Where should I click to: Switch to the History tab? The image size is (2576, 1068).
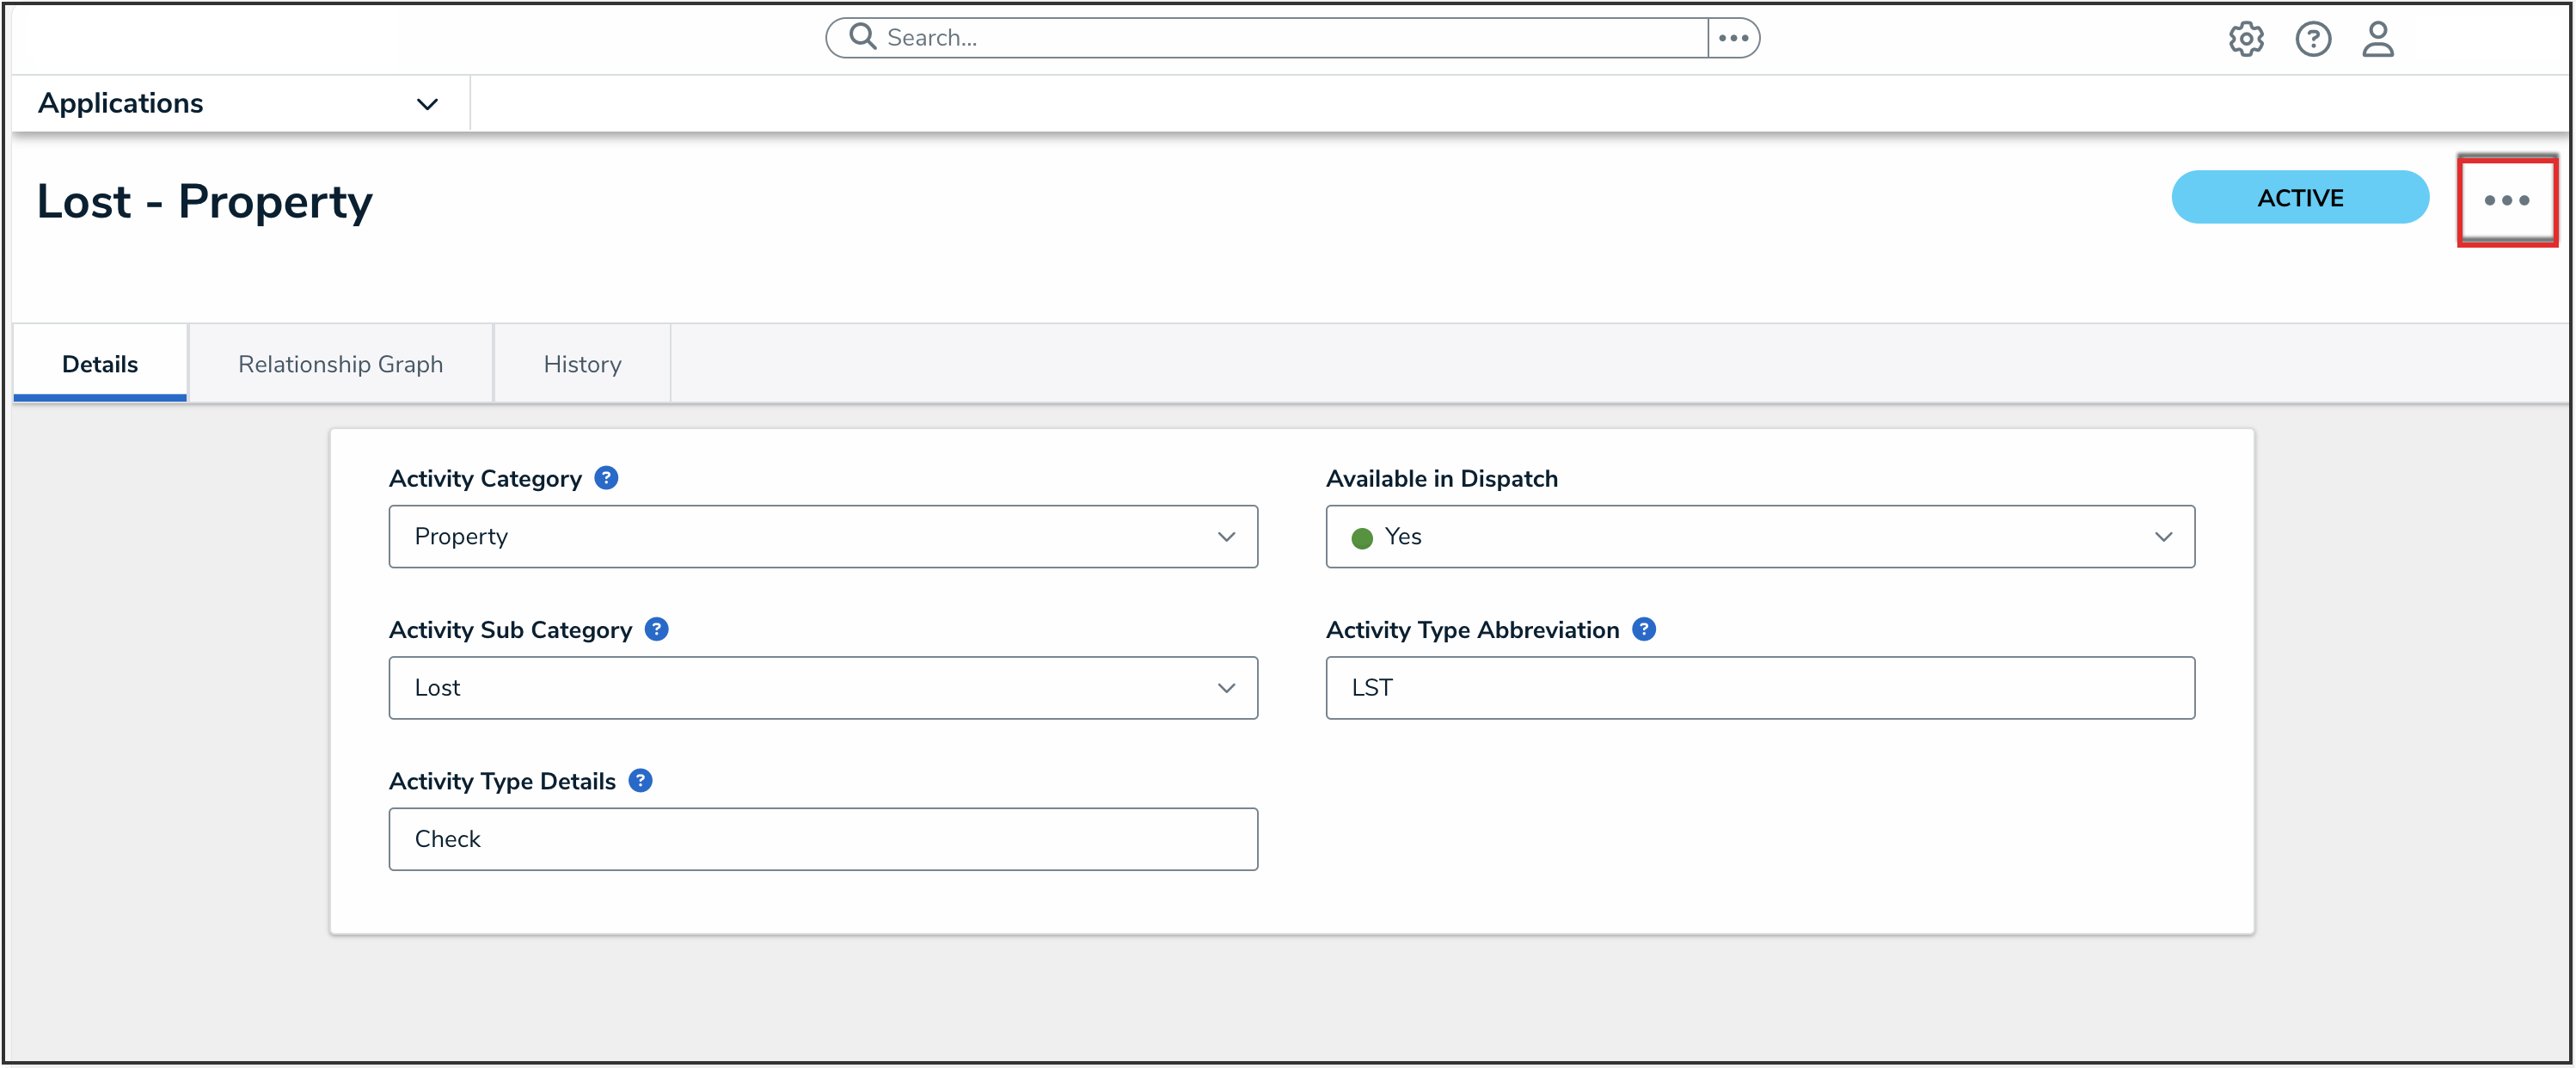[x=582, y=364]
